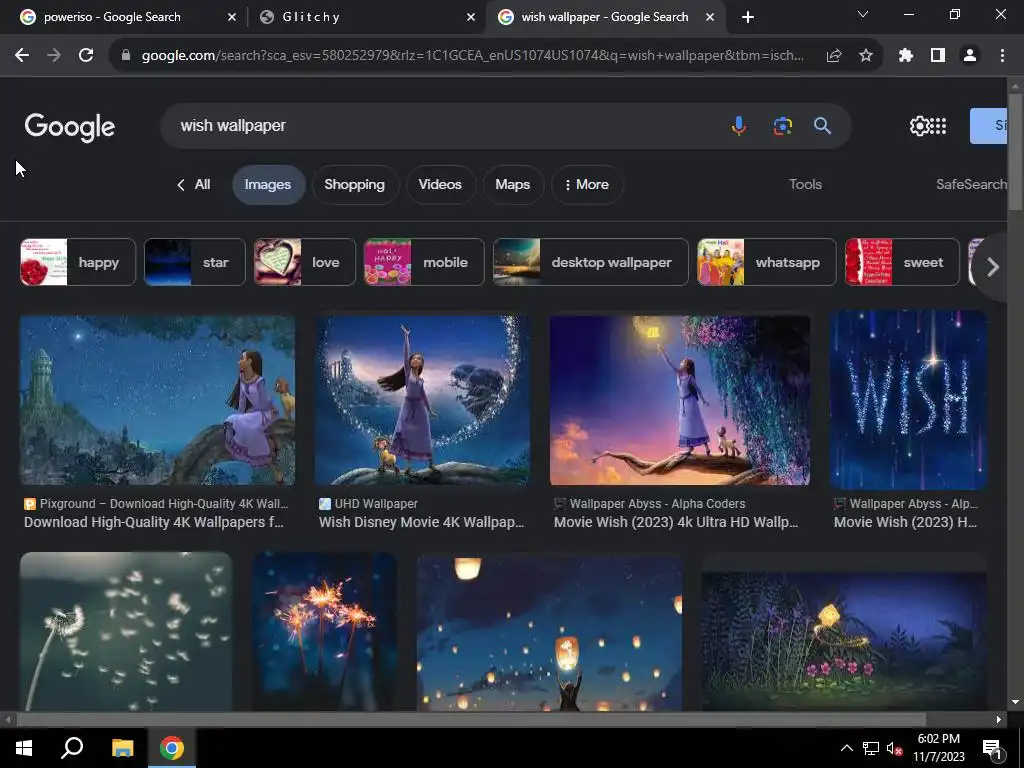Viewport: 1024px width, 768px height.
Task: Show more chips with the right arrow
Action: 993,266
